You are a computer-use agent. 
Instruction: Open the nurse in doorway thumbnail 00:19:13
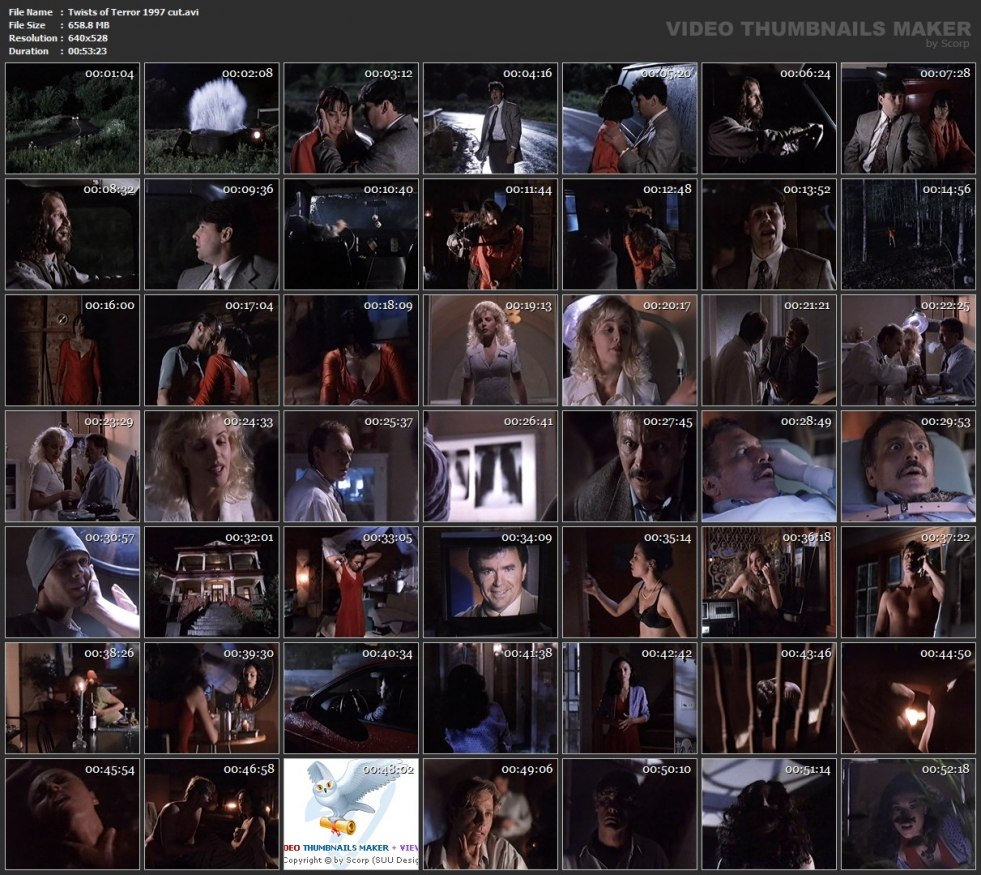point(490,350)
